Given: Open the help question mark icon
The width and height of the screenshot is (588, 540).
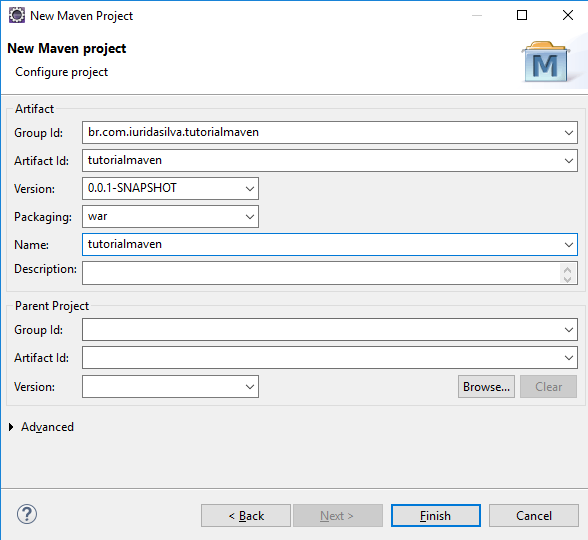Looking at the screenshot, I should (27, 514).
